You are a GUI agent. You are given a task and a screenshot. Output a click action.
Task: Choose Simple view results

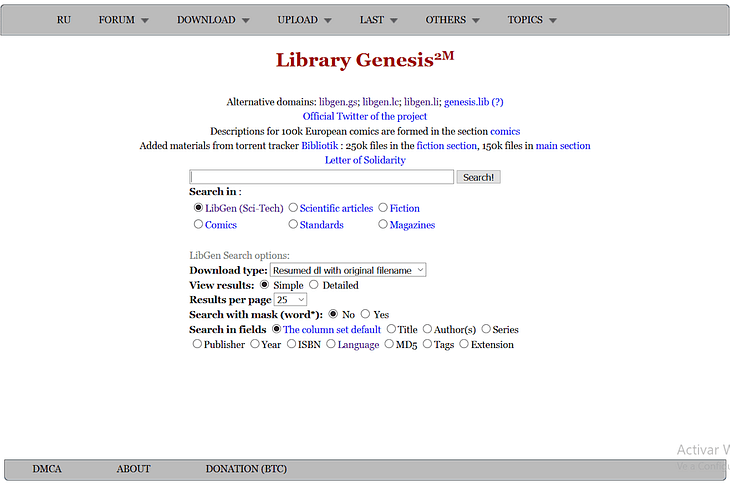pos(264,284)
